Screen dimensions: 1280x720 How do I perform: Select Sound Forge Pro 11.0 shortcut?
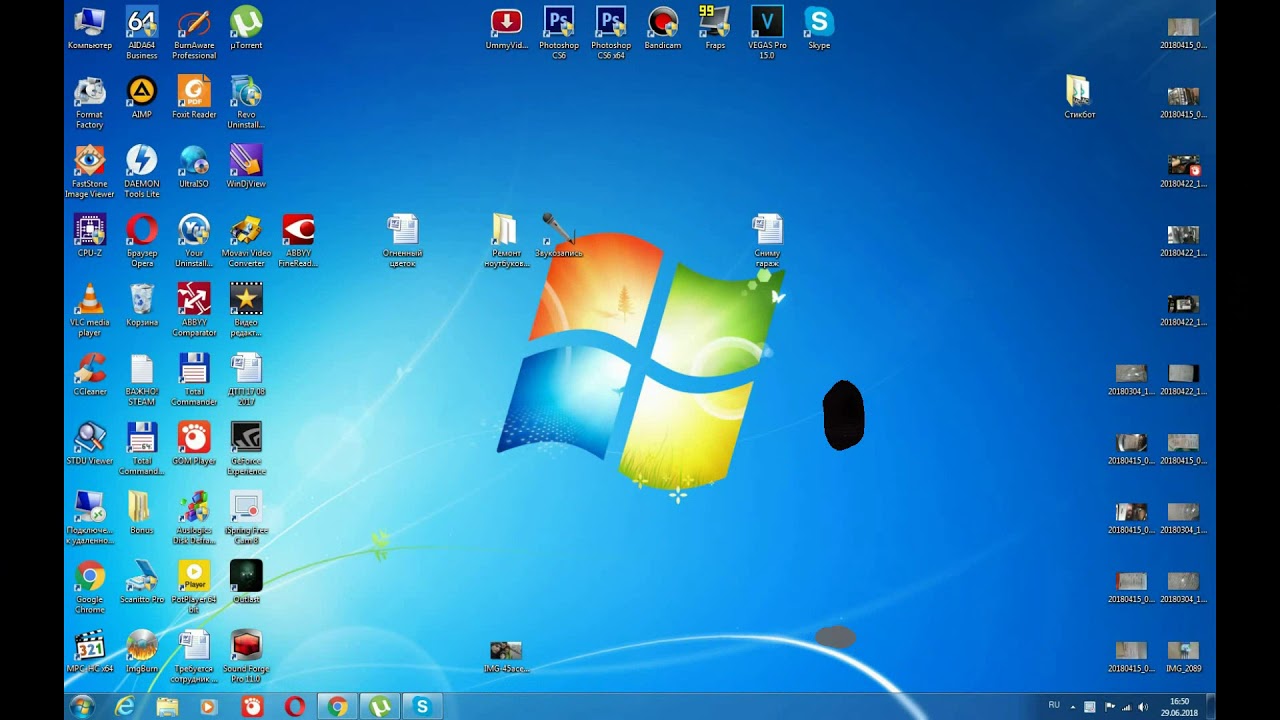pyautogui.click(x=246, y=656)
